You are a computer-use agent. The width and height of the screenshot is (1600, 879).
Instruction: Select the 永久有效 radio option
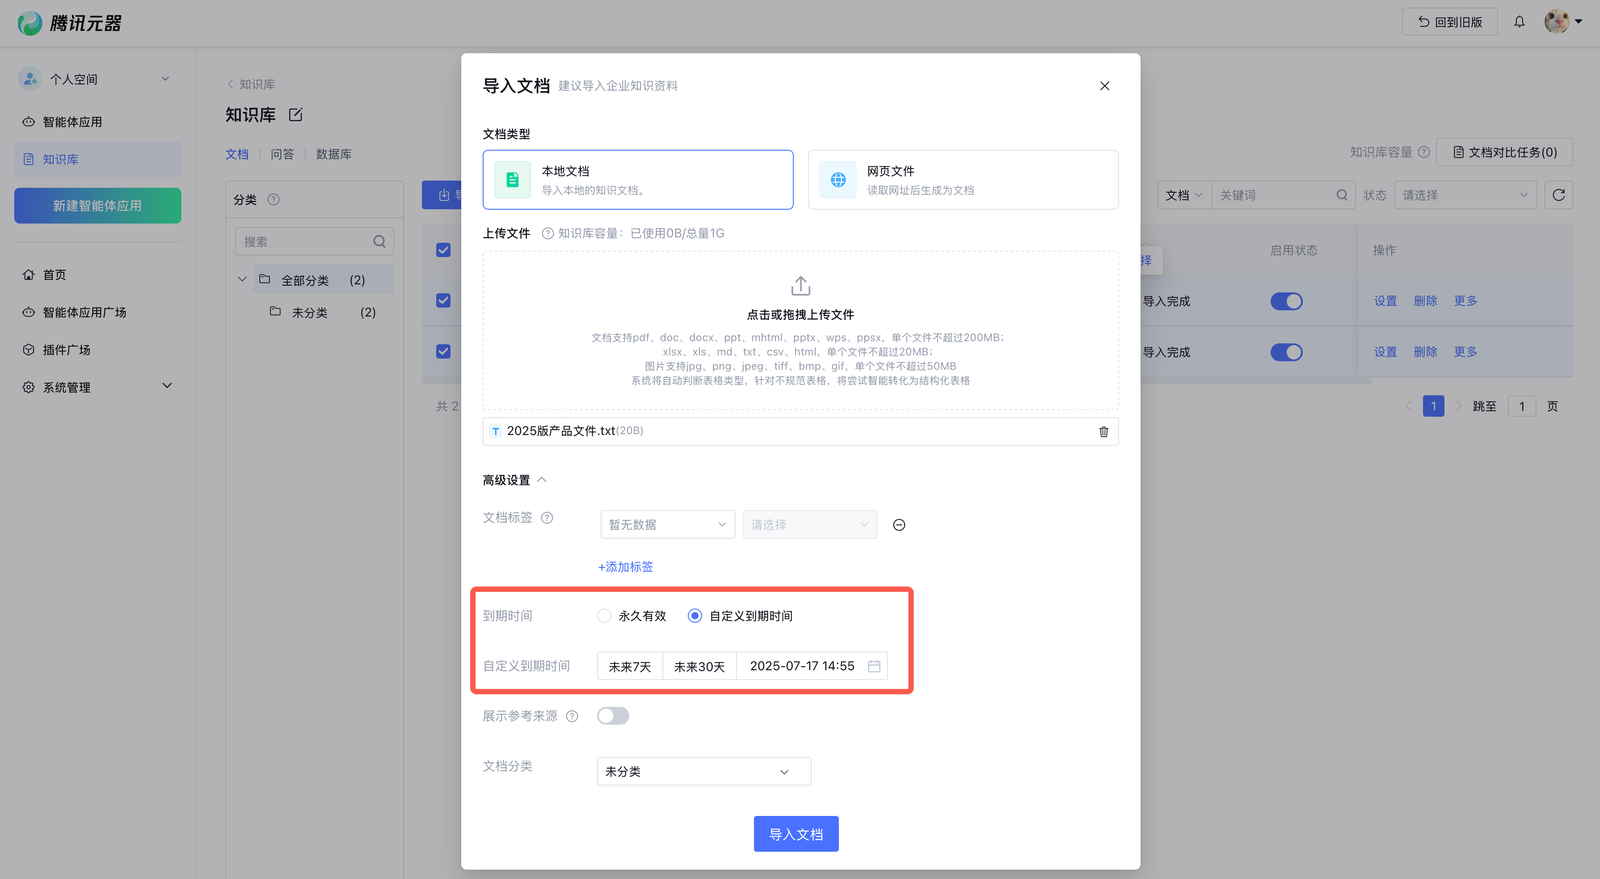(604, 616)
